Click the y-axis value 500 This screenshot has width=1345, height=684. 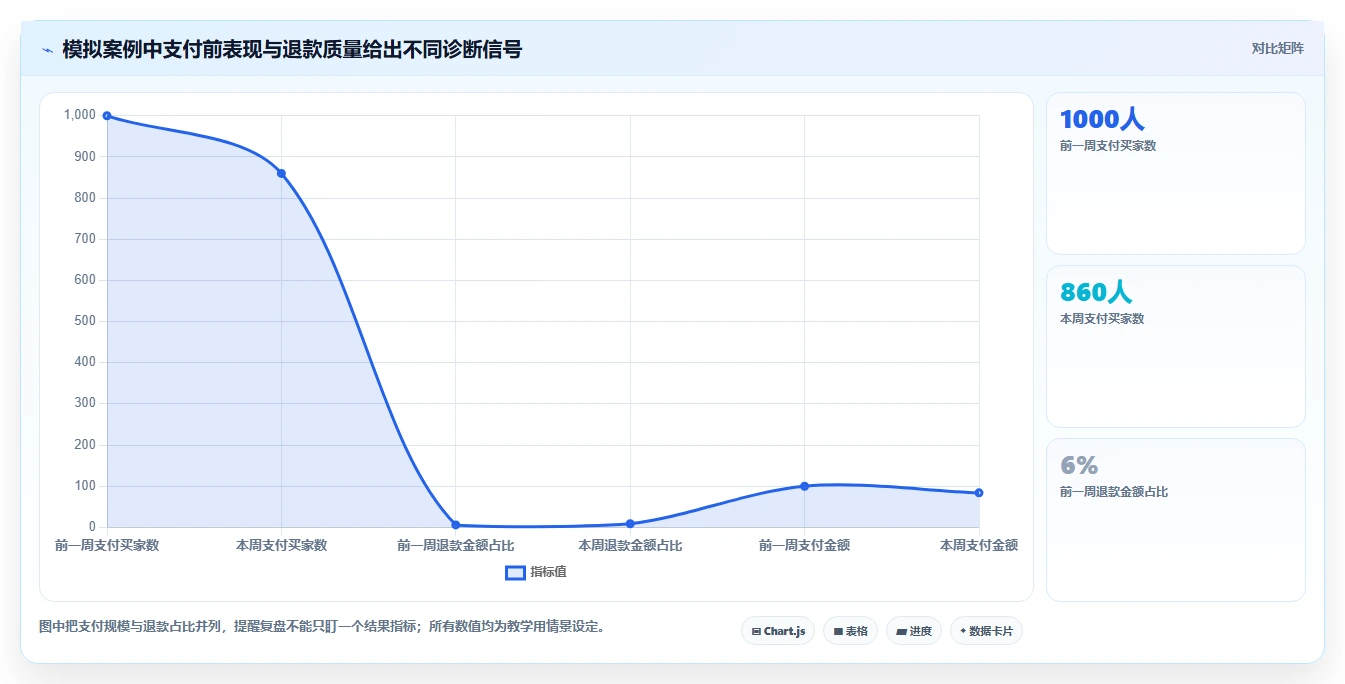pyautogui.click(x=85, y=321)
